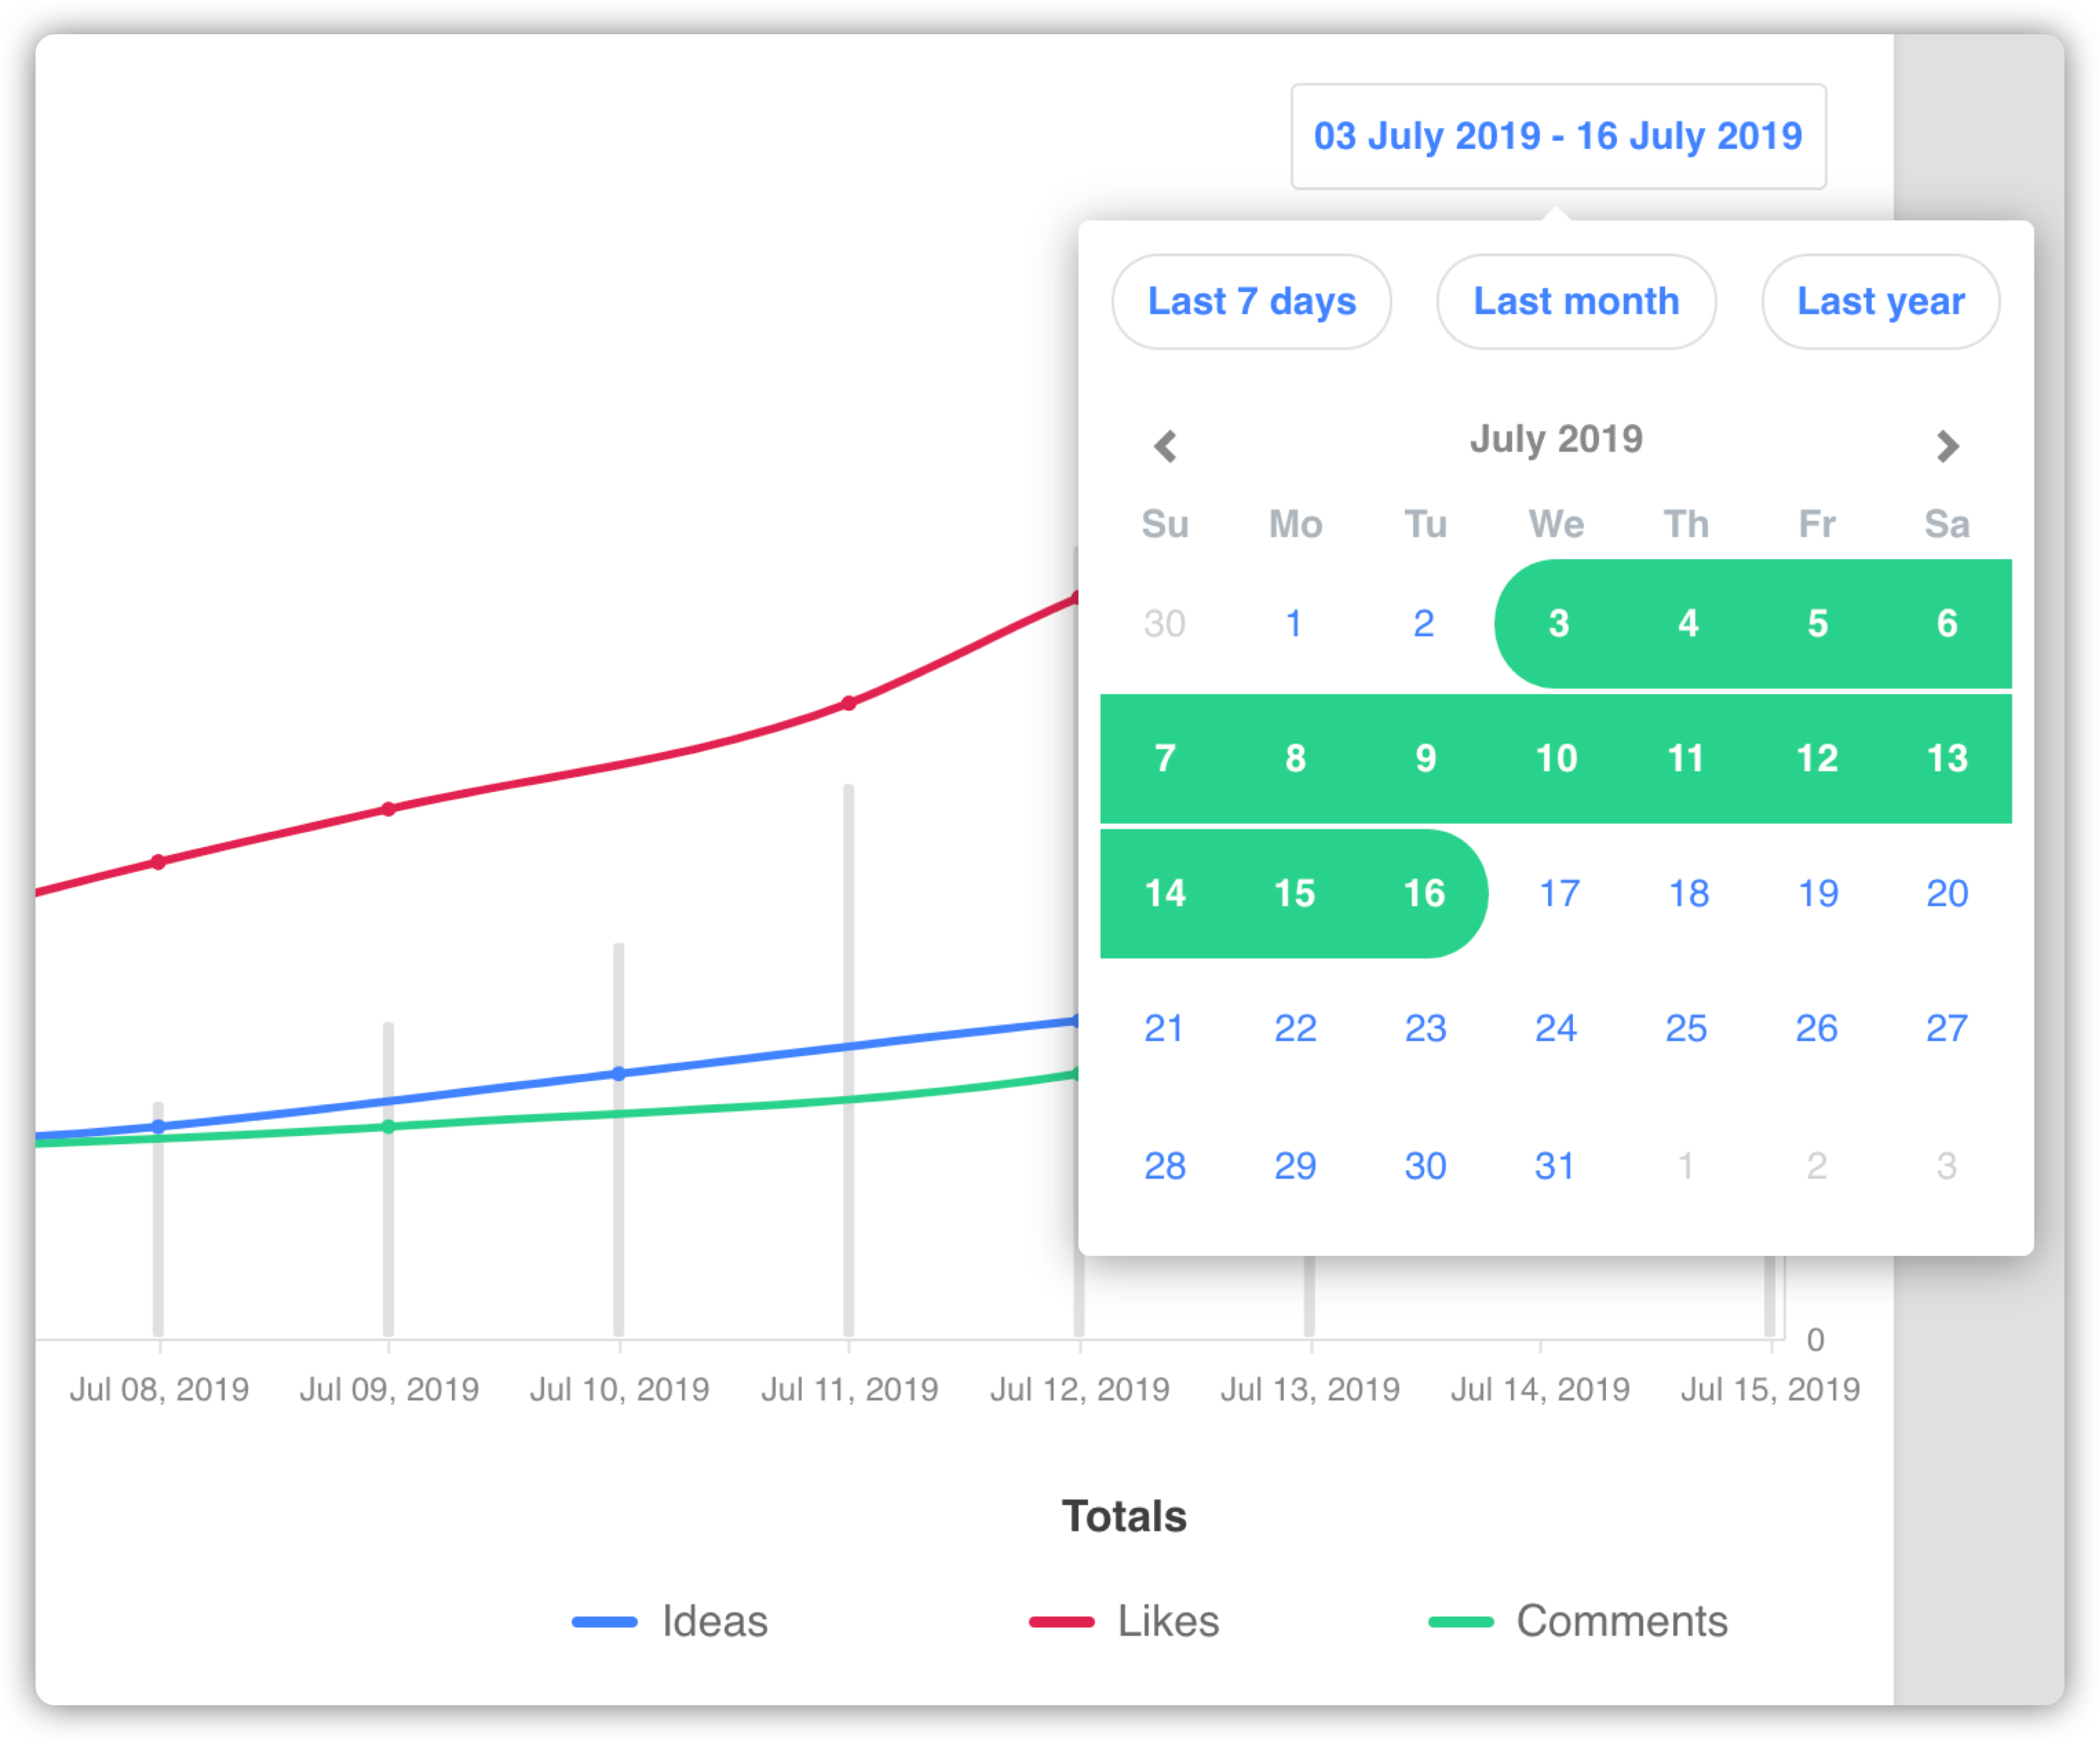The image size is (2100, 1742).
Task: Select July 2 in the calendar
Action: [x=1425, y=624]
